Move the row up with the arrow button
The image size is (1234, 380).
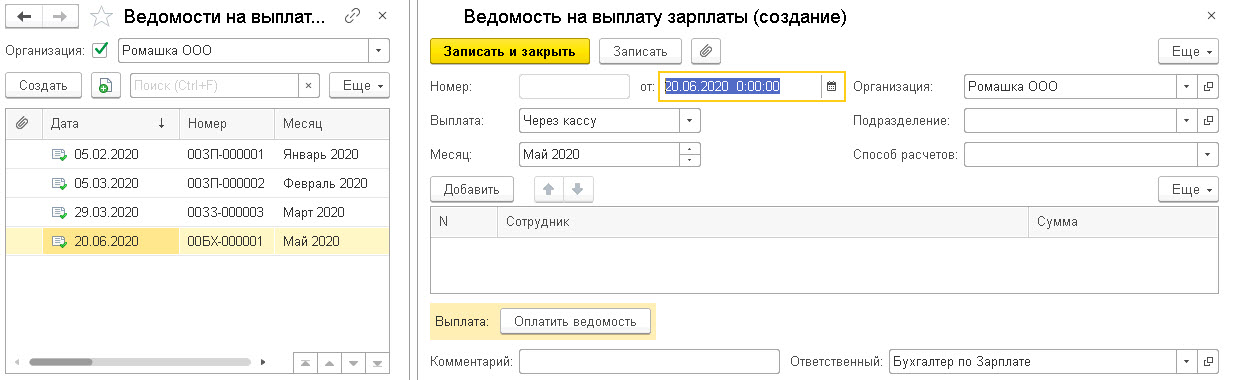[x=548, y=188]
